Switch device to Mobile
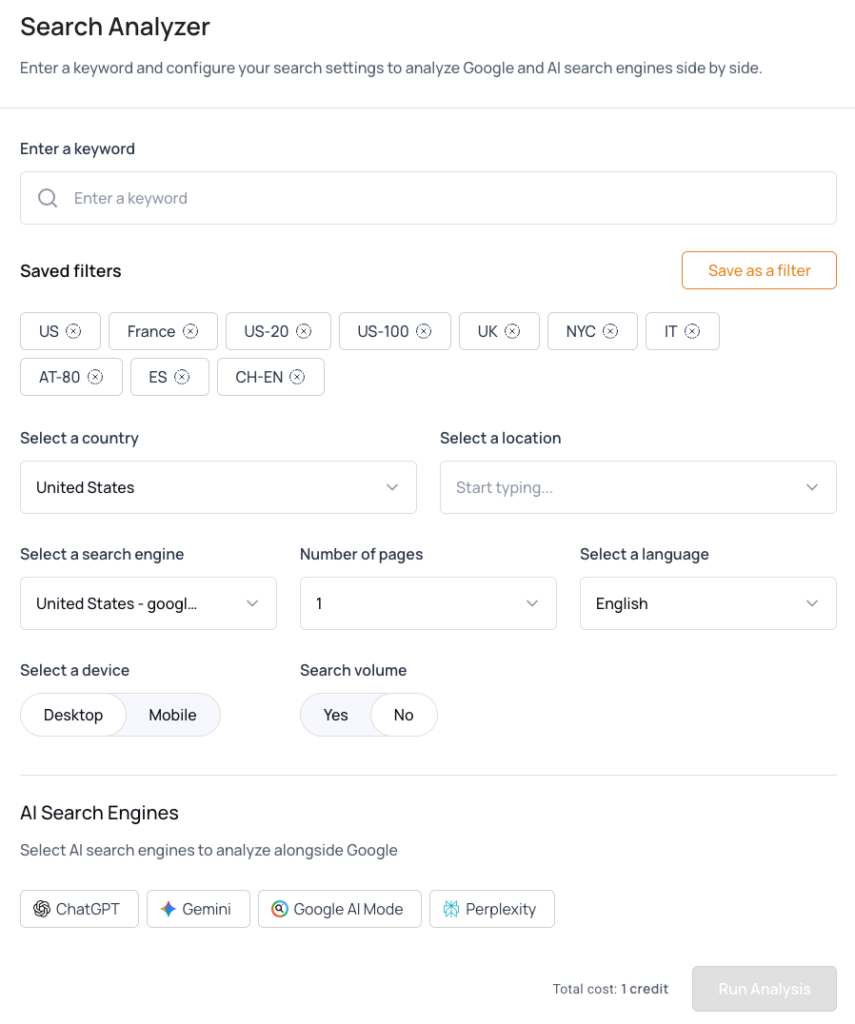Image resolution: width=855 pixels, height=1024 pixels. coord(172,715)
